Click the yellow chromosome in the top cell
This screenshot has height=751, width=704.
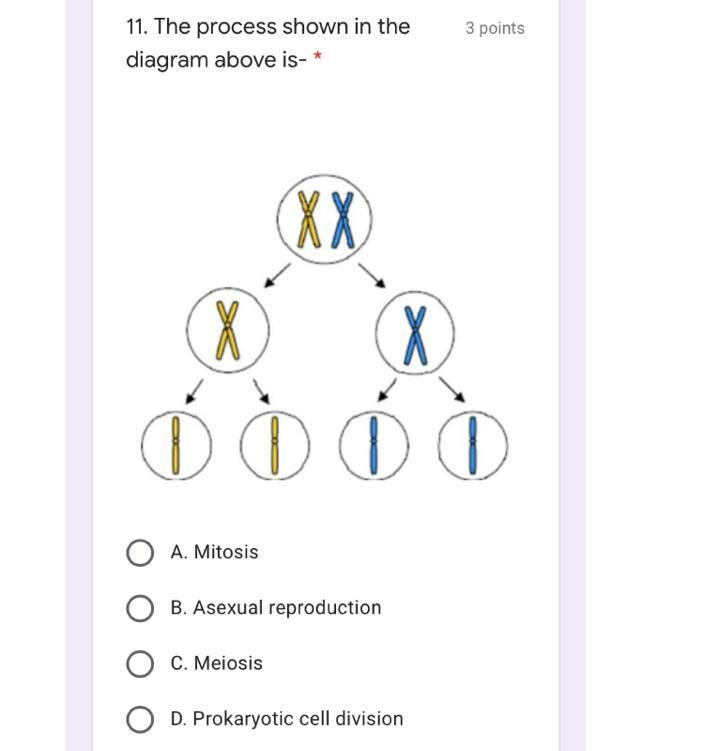coord(311,219)
